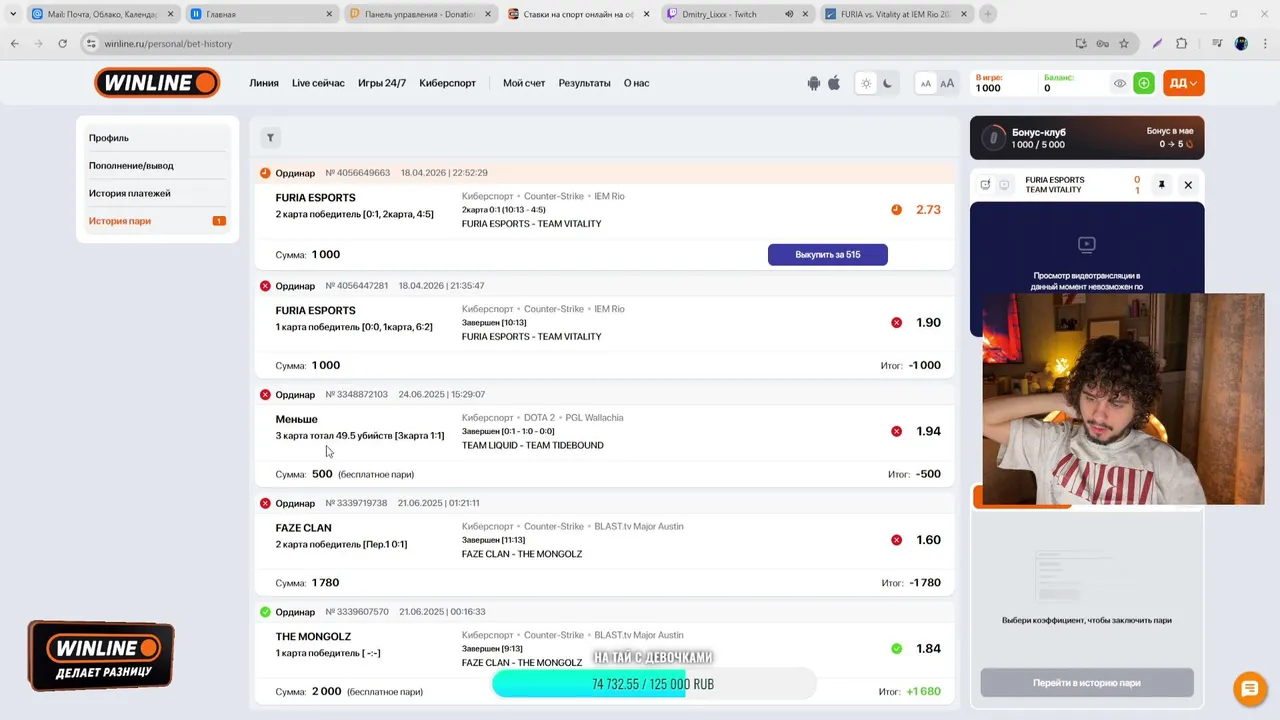The width and height of the screenshot is (1280, 720).
Task: Click TEAM LIQUID - TEAM TIDEBOUND match text
Action: click(532, 446)
